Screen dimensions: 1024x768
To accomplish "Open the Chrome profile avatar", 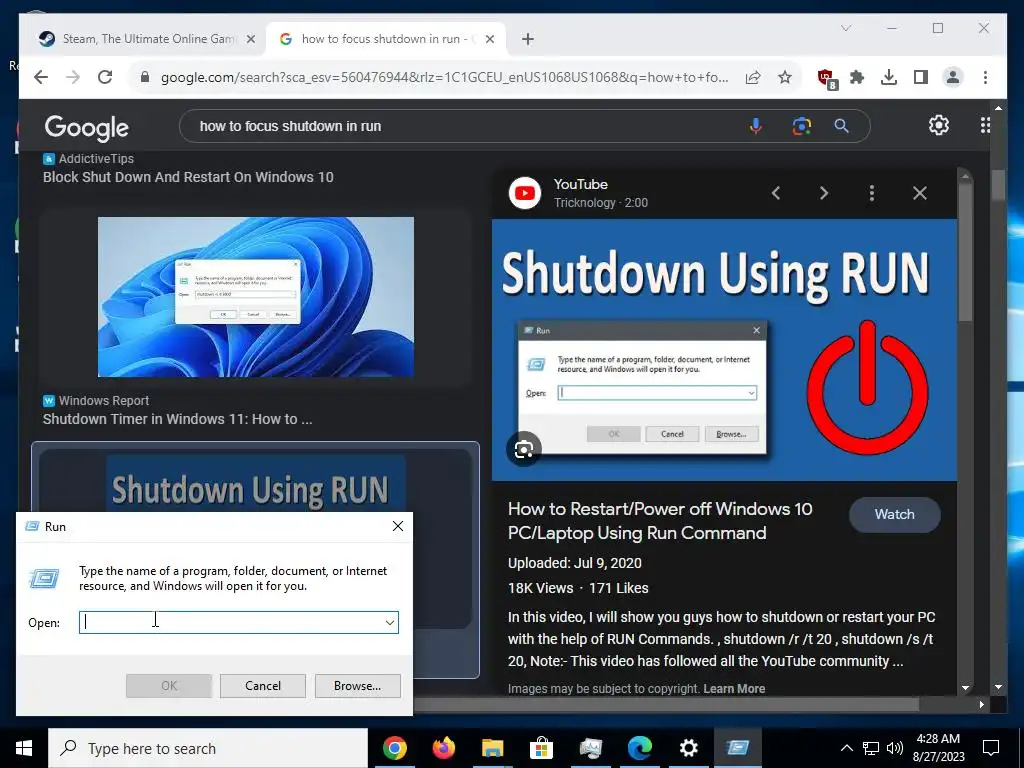I will click(953, 77).
